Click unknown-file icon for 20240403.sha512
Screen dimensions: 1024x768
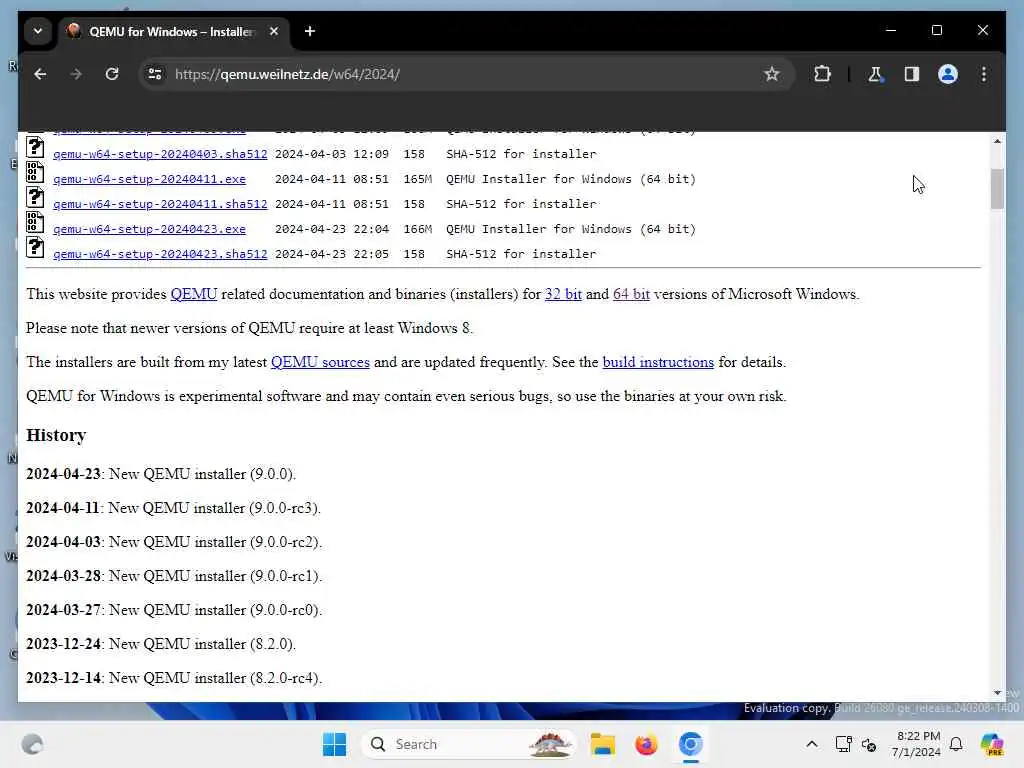[x=35, y=147]
